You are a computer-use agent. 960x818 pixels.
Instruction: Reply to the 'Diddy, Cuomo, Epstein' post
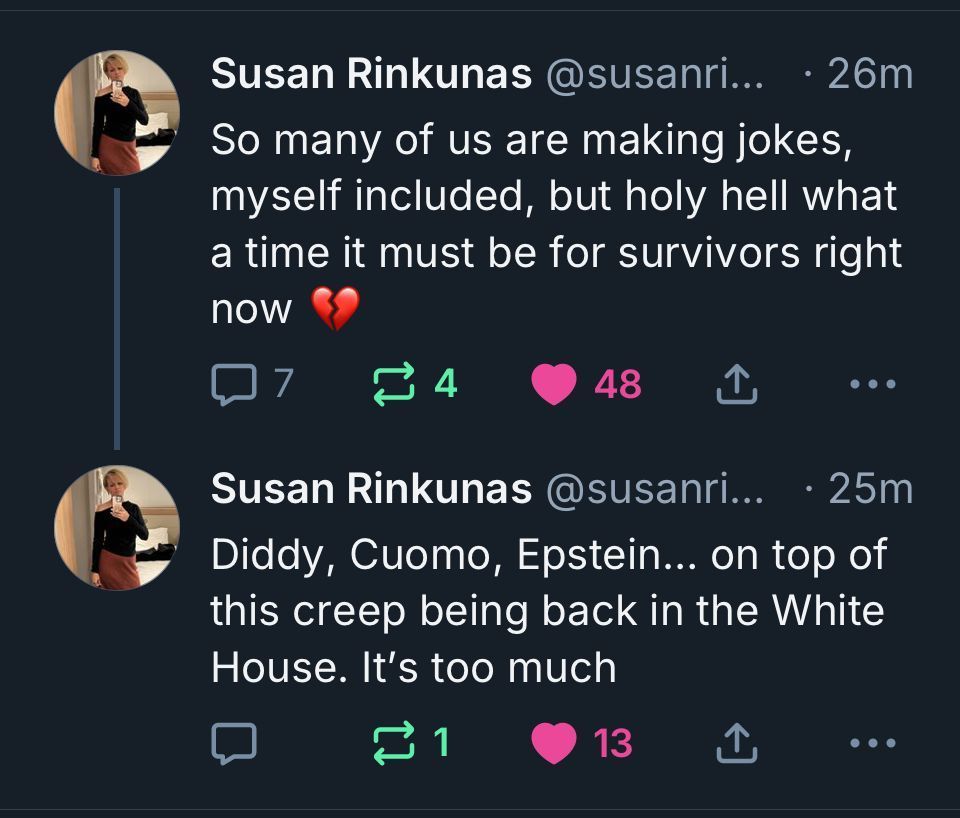pyautogui.click(x=234, y=743)
